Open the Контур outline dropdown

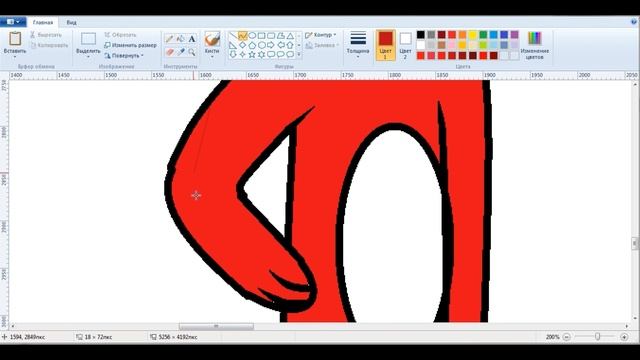point(321,35)
